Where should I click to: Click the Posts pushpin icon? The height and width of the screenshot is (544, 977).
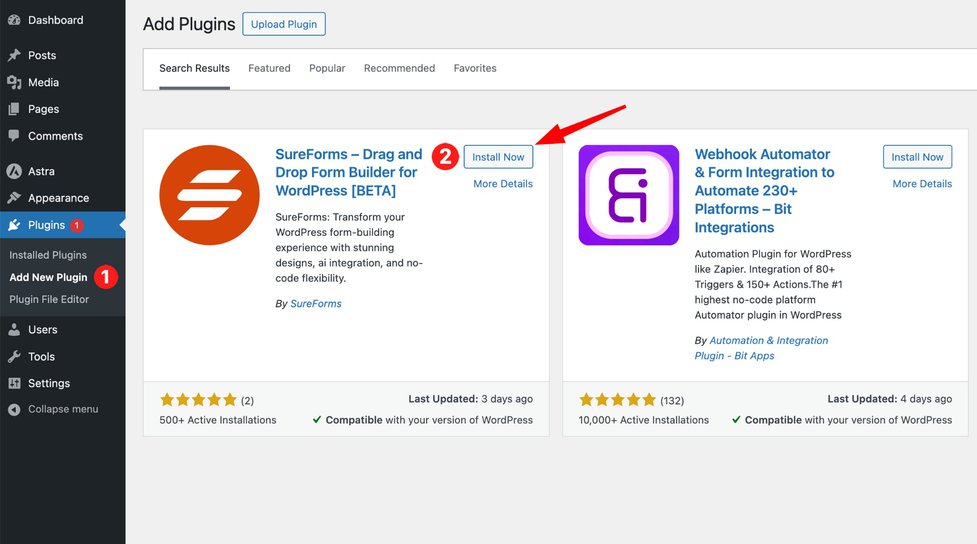pyautogui.click(x=14, y=55)
